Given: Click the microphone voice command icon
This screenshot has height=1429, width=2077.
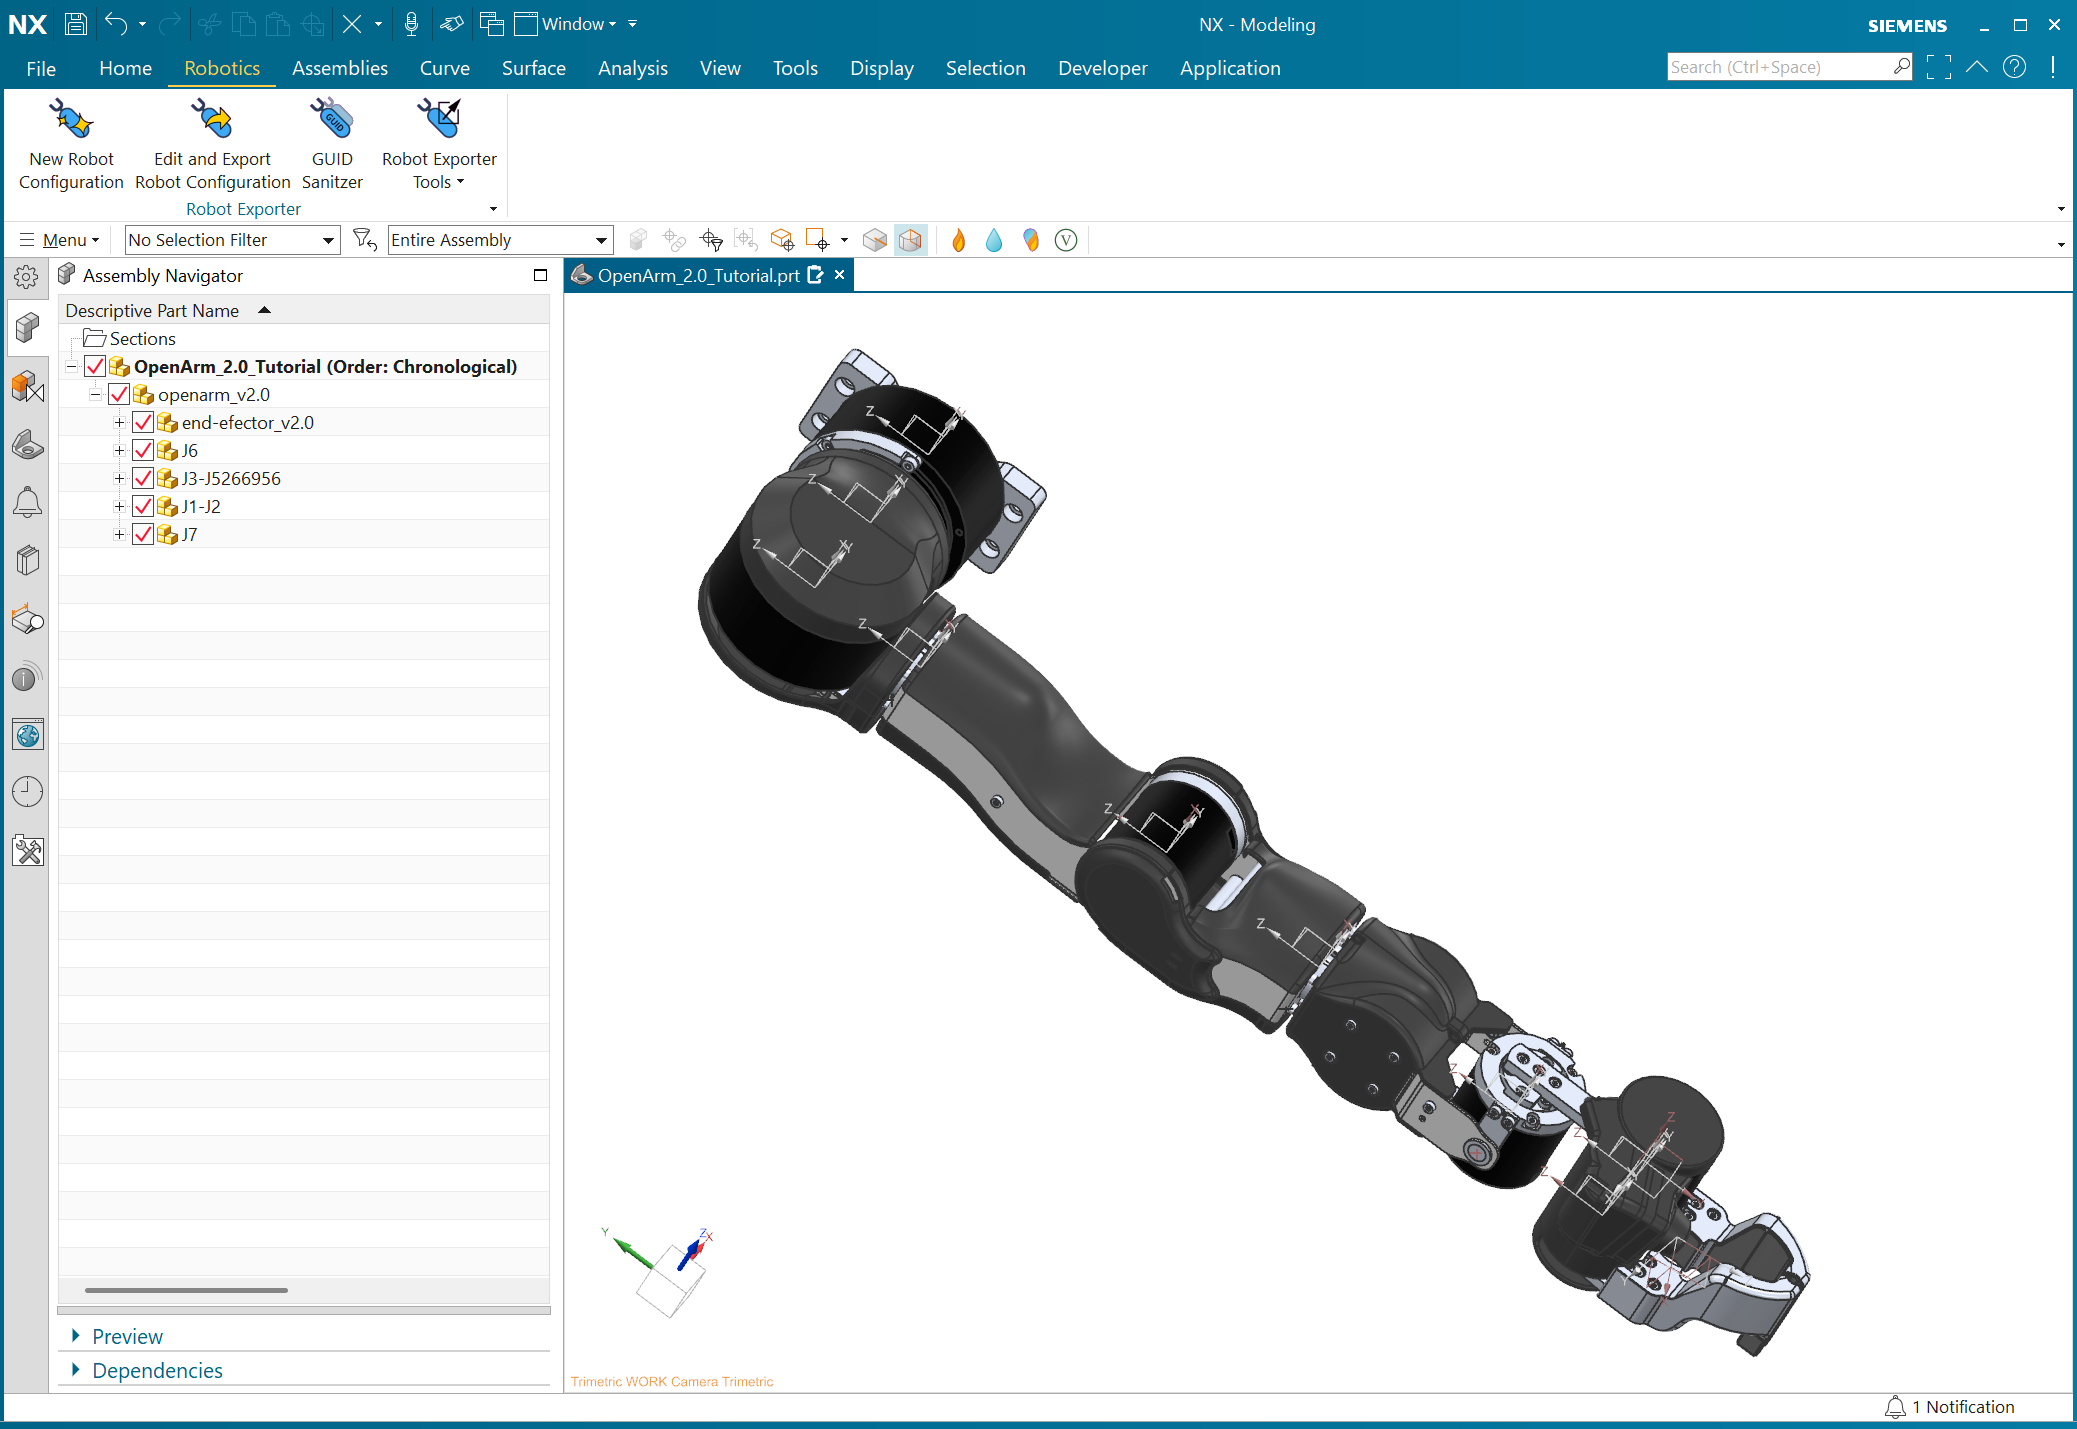Looking at the screenshot, I should pos(411,24).
